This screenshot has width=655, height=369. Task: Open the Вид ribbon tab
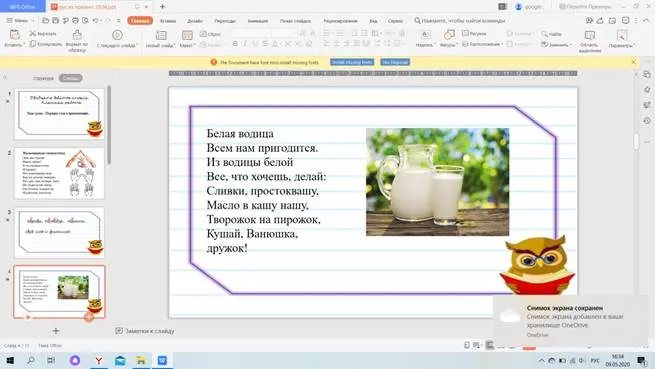[x=373, y=20]
